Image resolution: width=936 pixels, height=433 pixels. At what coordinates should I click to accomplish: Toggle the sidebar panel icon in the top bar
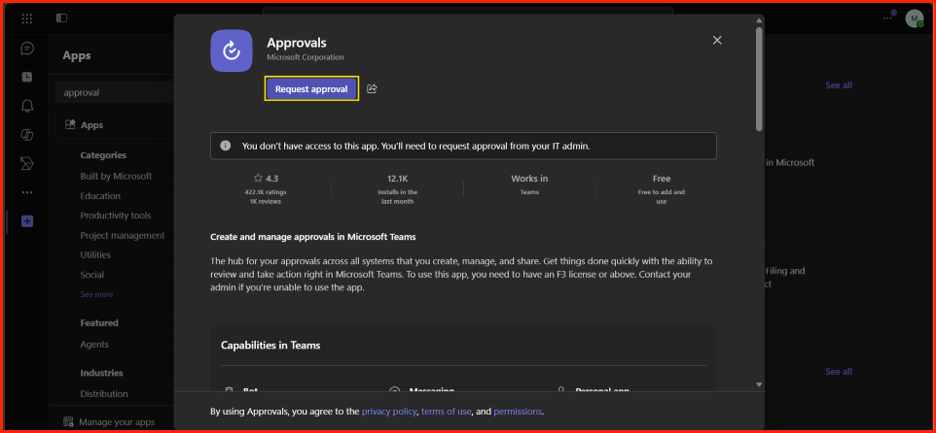tap(61, 18)
